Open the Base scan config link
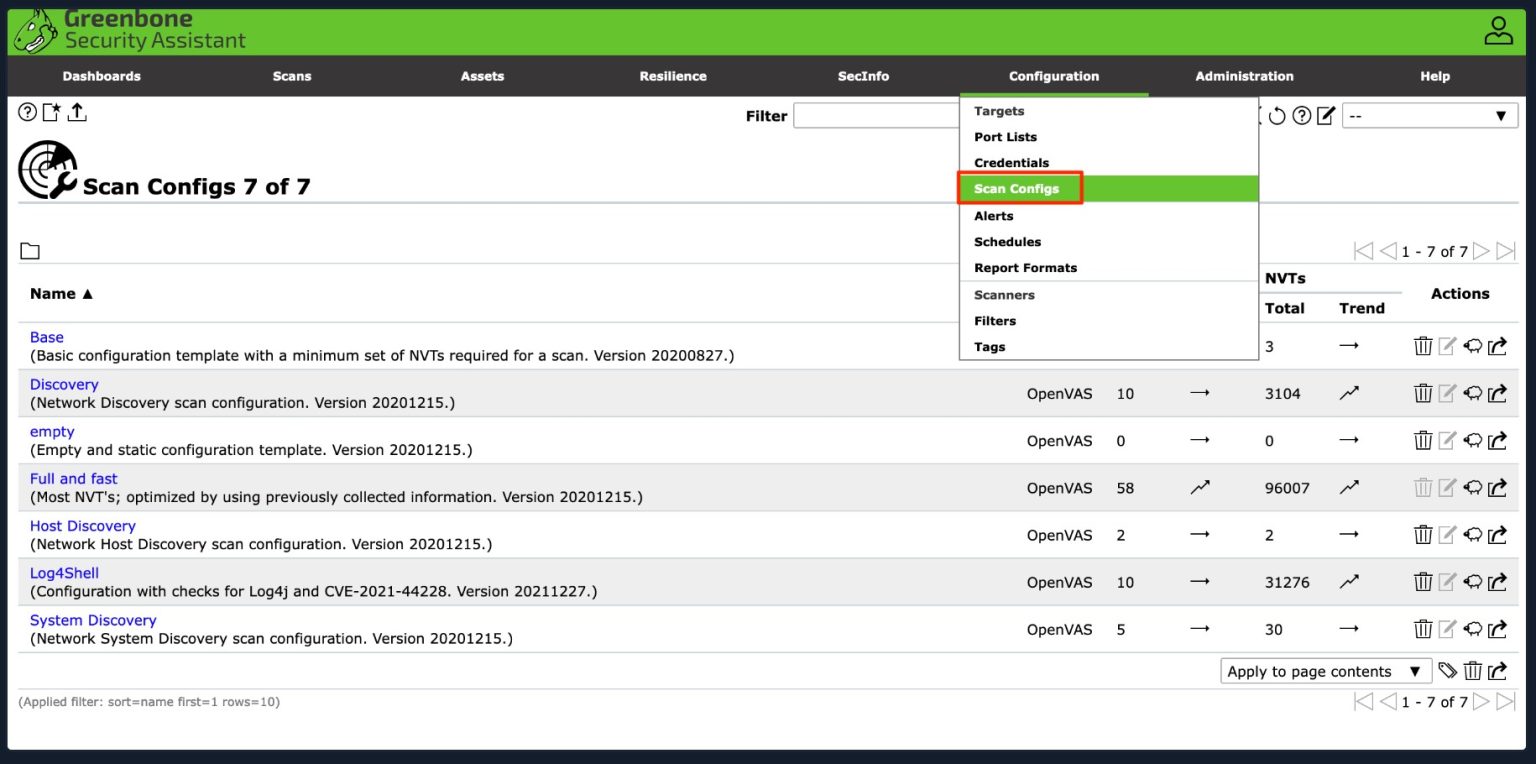This screenshot has height=764, width=1536. click(47, 337)
